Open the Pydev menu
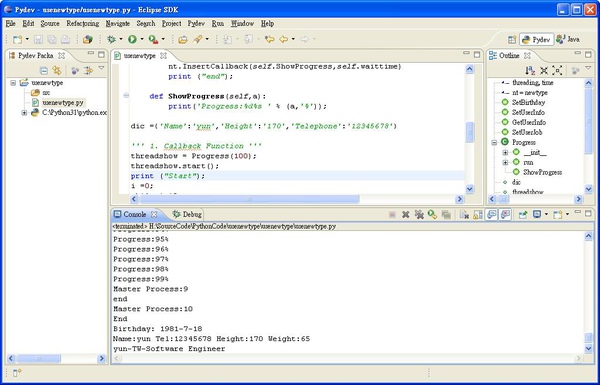This screenshot has height=385, width=600. [x=196, y=23]
